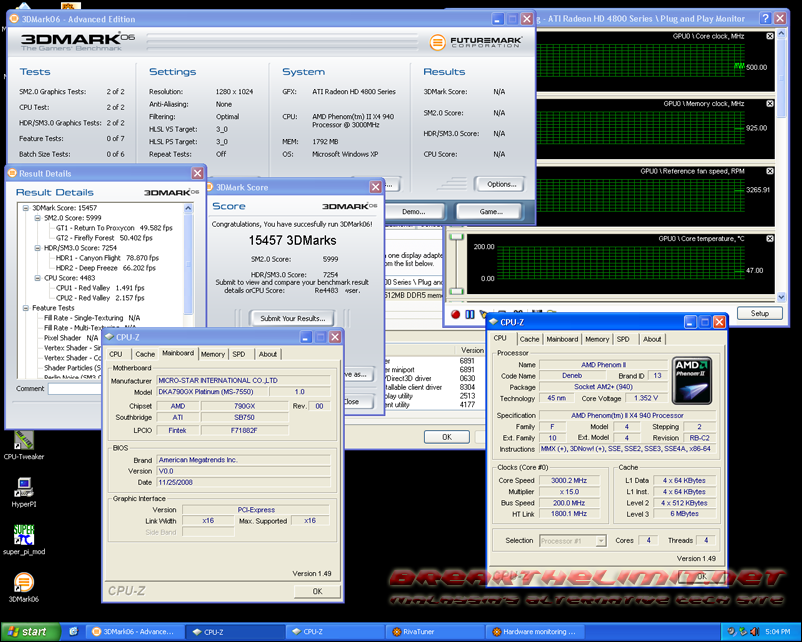Open the Cache tab in the Mainboard CPU-Z window
The height and width of the screenshot is (642, 802).
pos(145,354)
